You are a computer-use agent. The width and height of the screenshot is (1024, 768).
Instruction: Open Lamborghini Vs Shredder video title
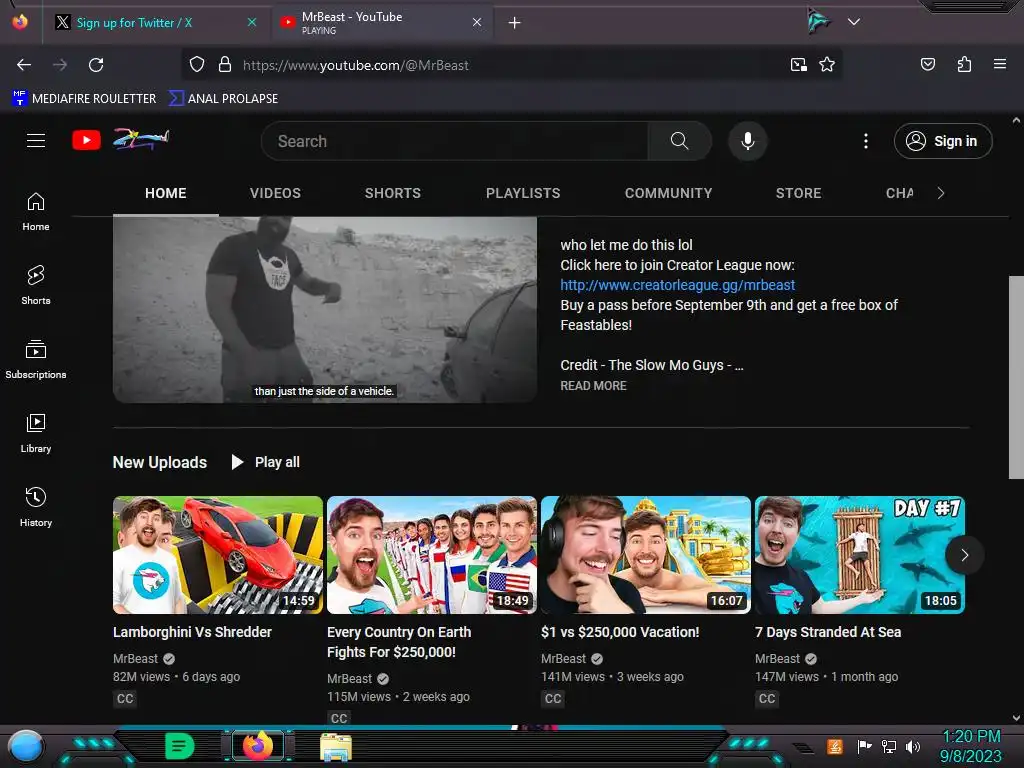[192, 632]
